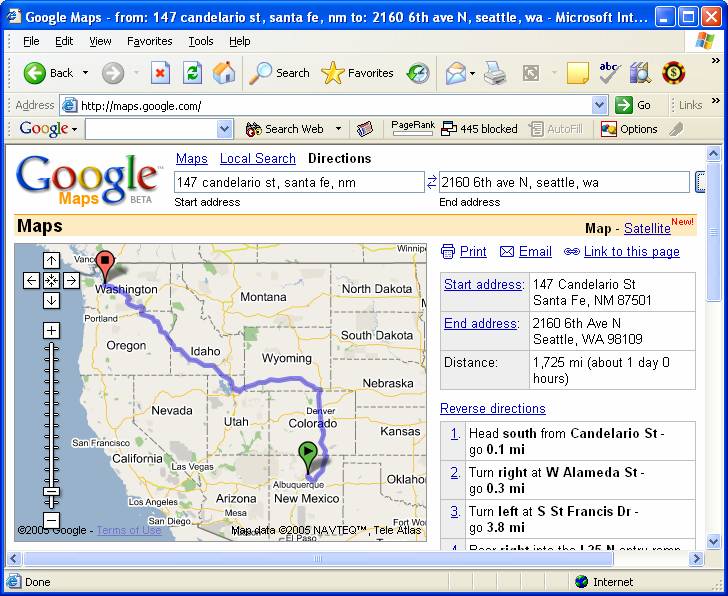Click the Back arrow button

pos(35,73)
